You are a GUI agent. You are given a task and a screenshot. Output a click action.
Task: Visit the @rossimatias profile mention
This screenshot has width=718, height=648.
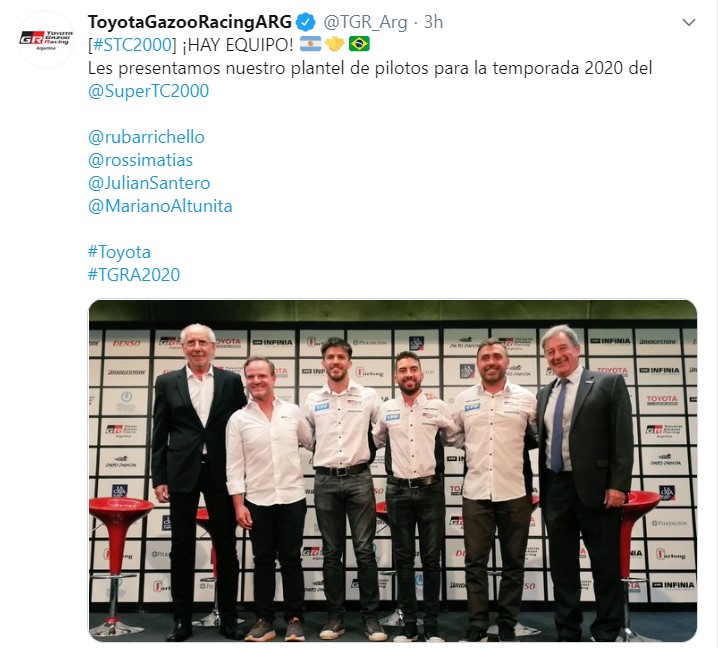click(x=140, y=160)
